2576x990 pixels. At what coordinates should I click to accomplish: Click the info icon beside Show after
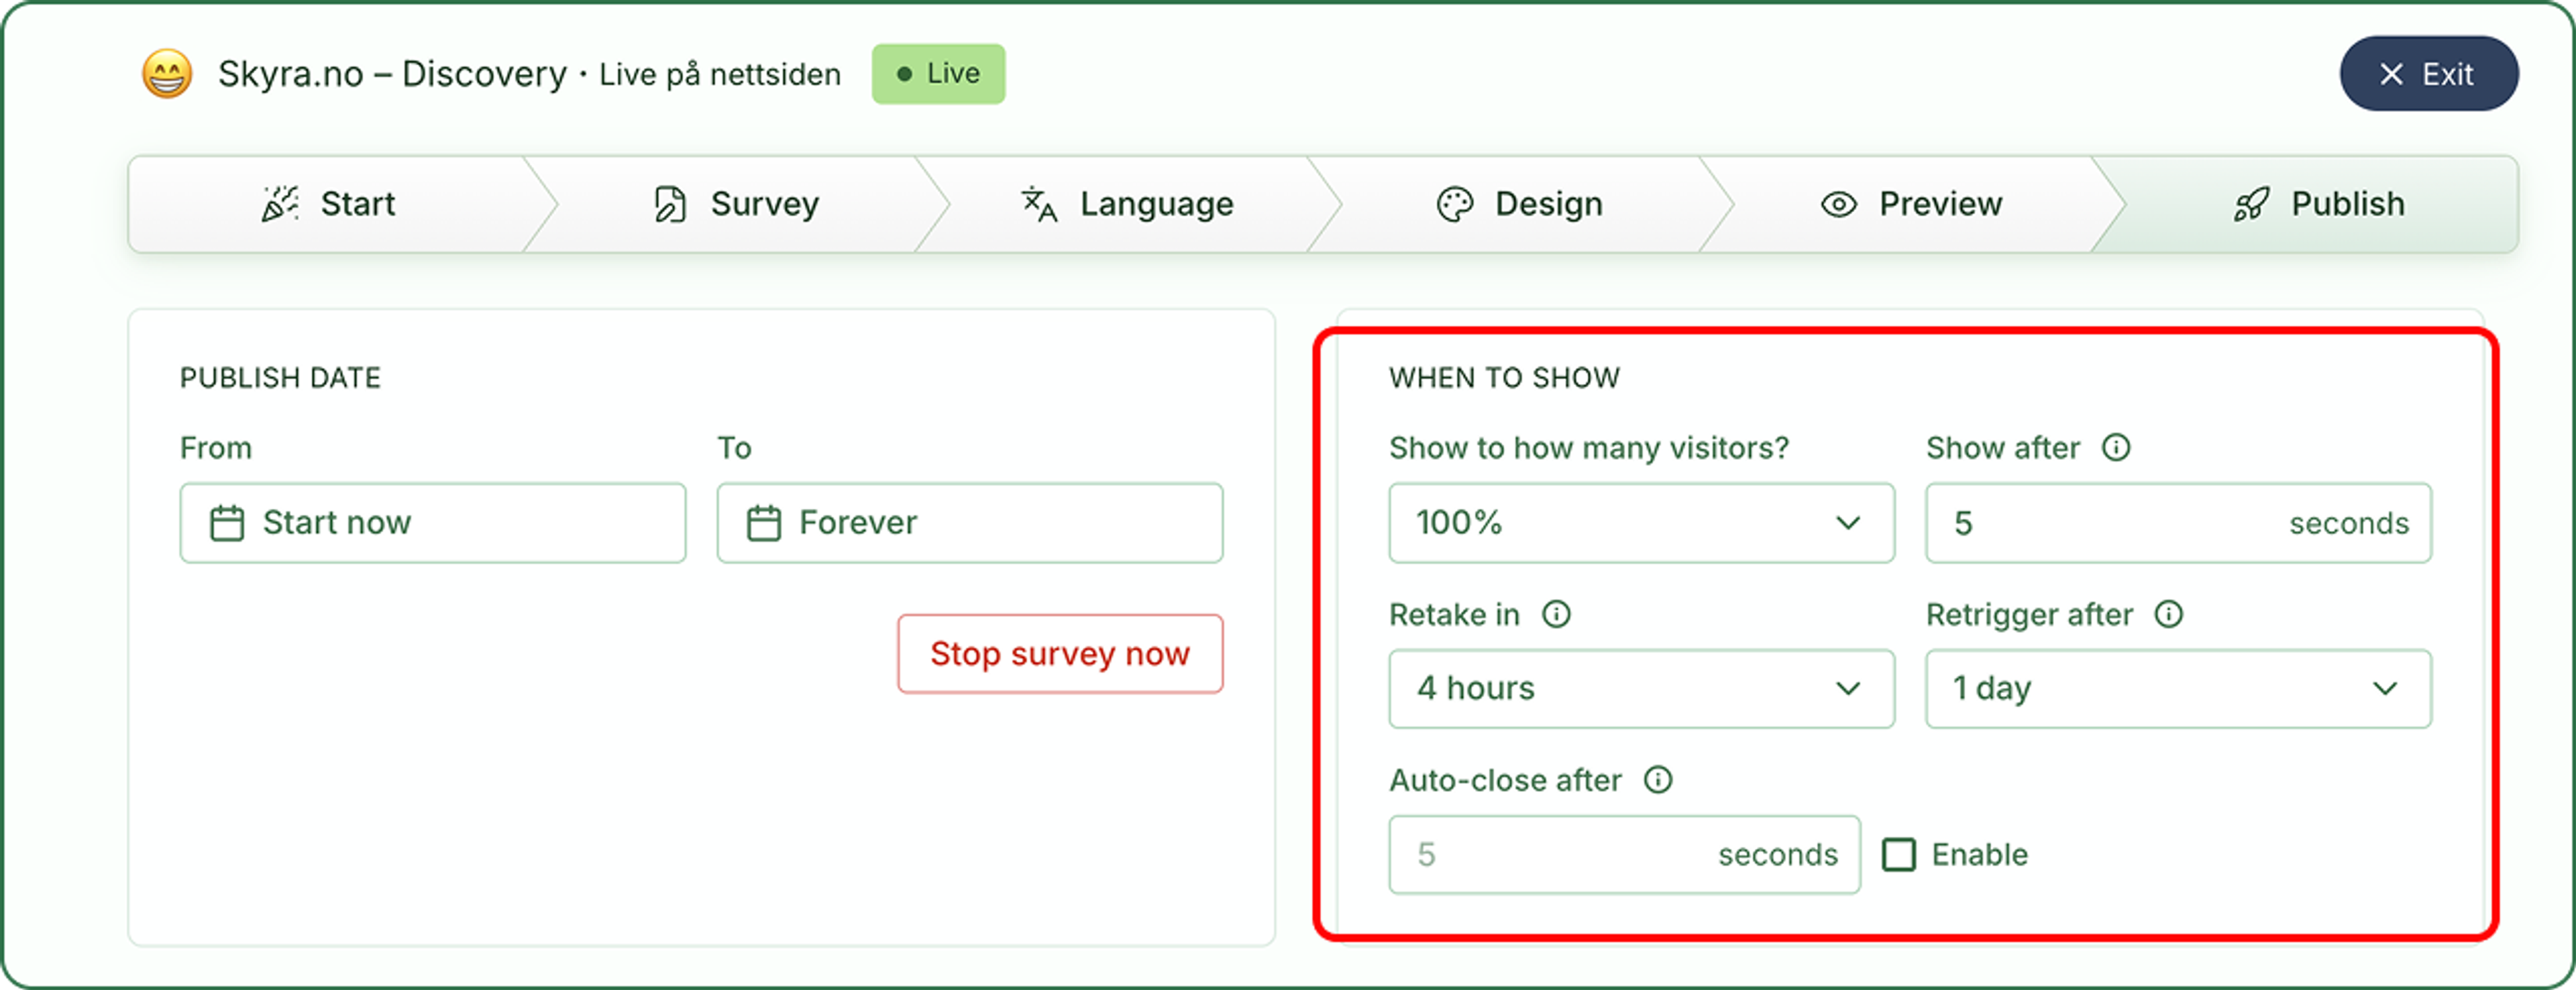point(2116,447)
